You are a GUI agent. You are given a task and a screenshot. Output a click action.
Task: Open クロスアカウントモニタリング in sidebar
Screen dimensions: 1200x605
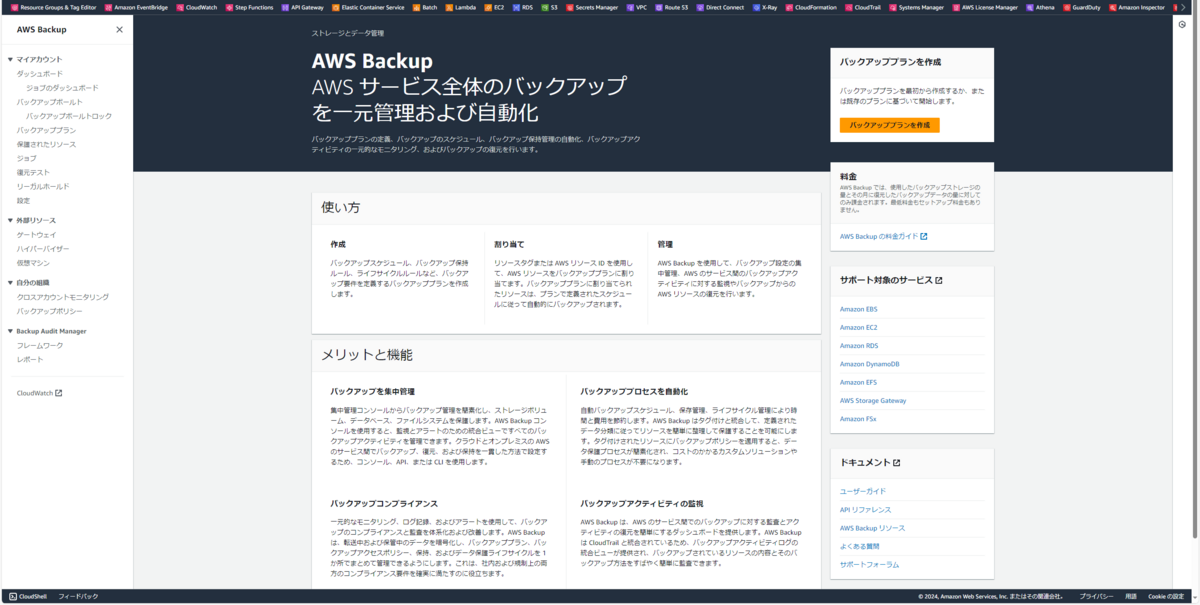tap(63, 297)
